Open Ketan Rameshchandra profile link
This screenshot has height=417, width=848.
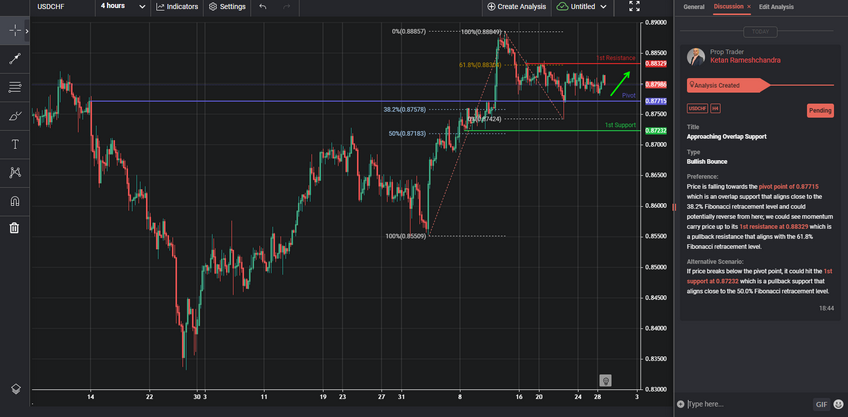(x=745, y=60)
